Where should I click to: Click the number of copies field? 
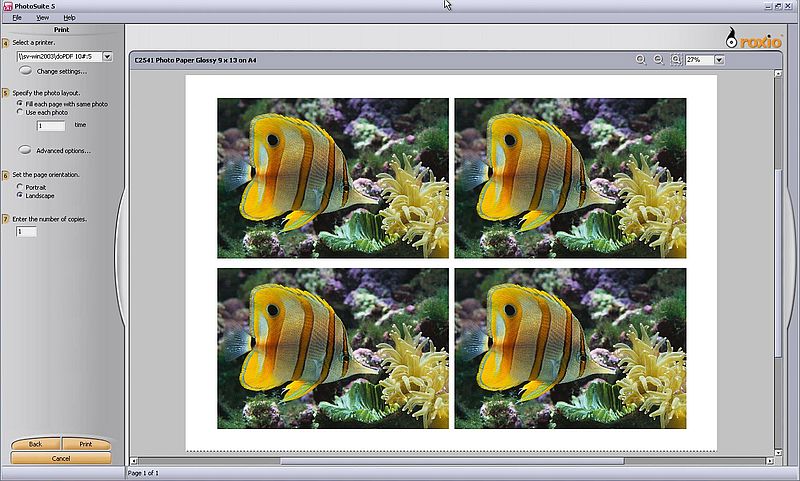[26, 232]
